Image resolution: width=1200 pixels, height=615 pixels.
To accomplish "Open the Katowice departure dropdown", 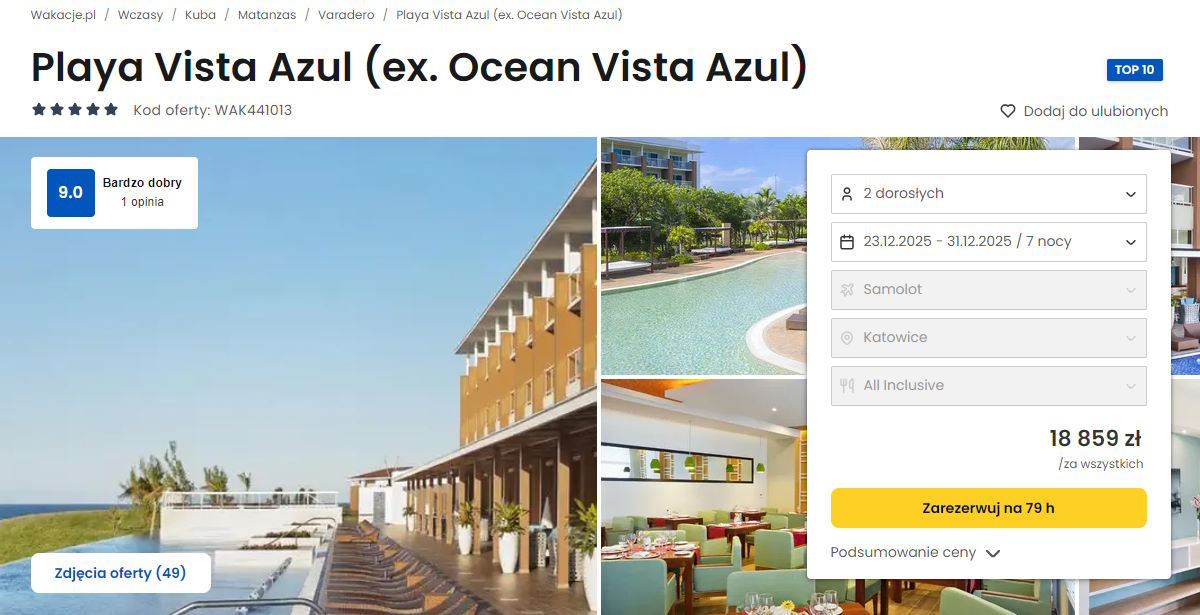I will coord(989,338).
